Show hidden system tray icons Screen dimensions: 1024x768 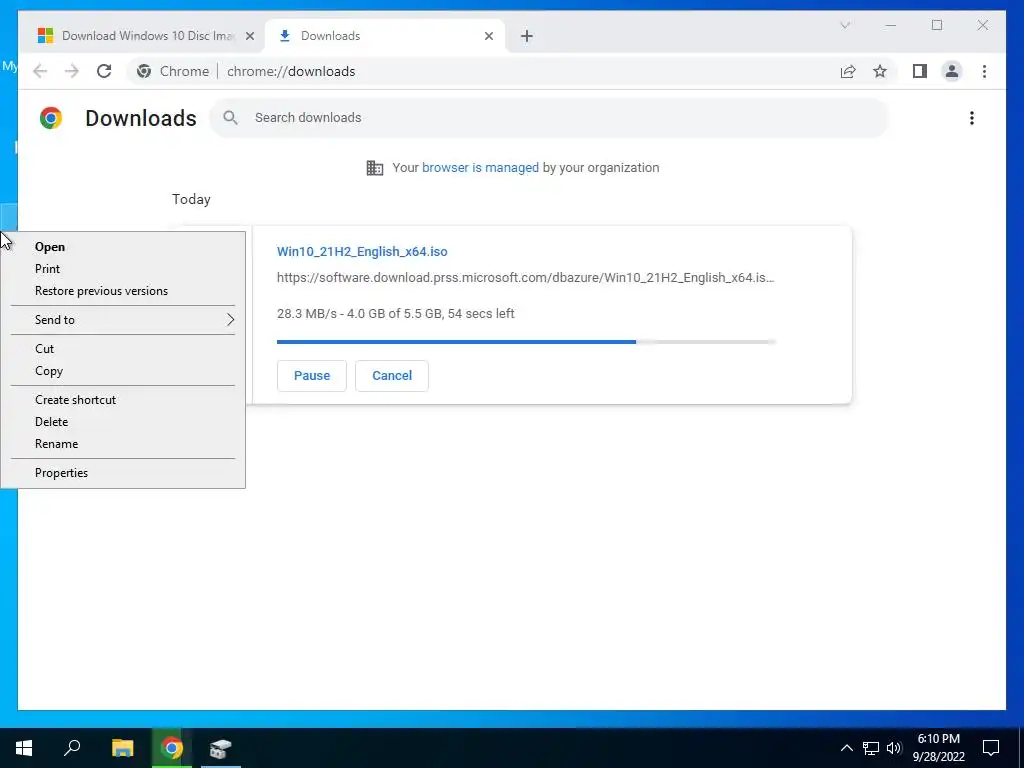pyautogui.click(x=846, y=748)
